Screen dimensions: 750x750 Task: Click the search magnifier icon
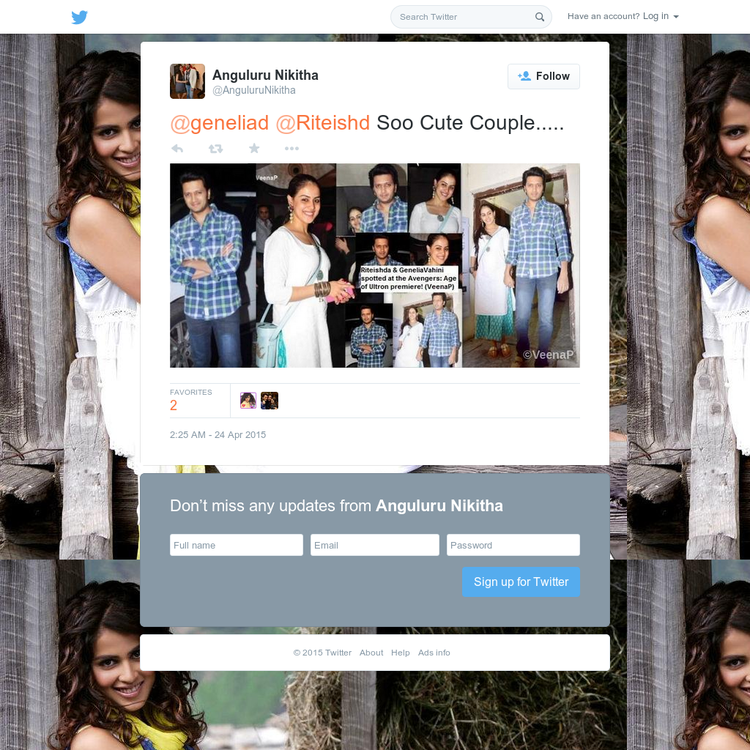[539, 17]
